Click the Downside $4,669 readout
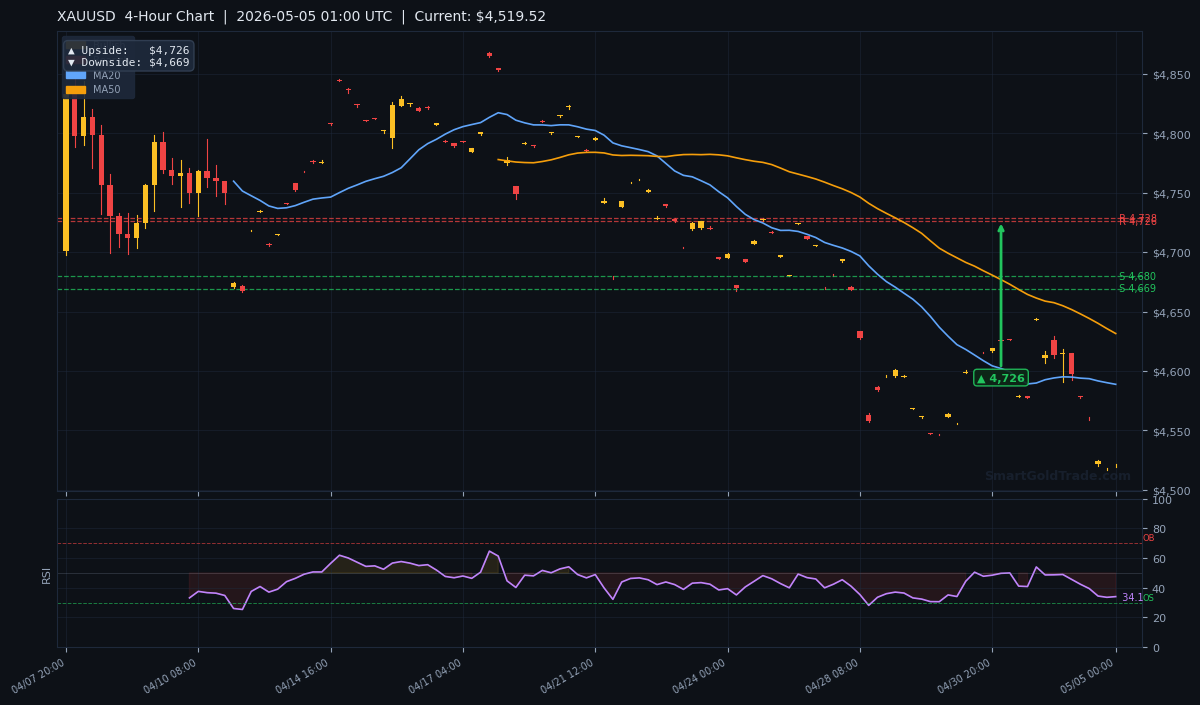 tap(128, 62)
